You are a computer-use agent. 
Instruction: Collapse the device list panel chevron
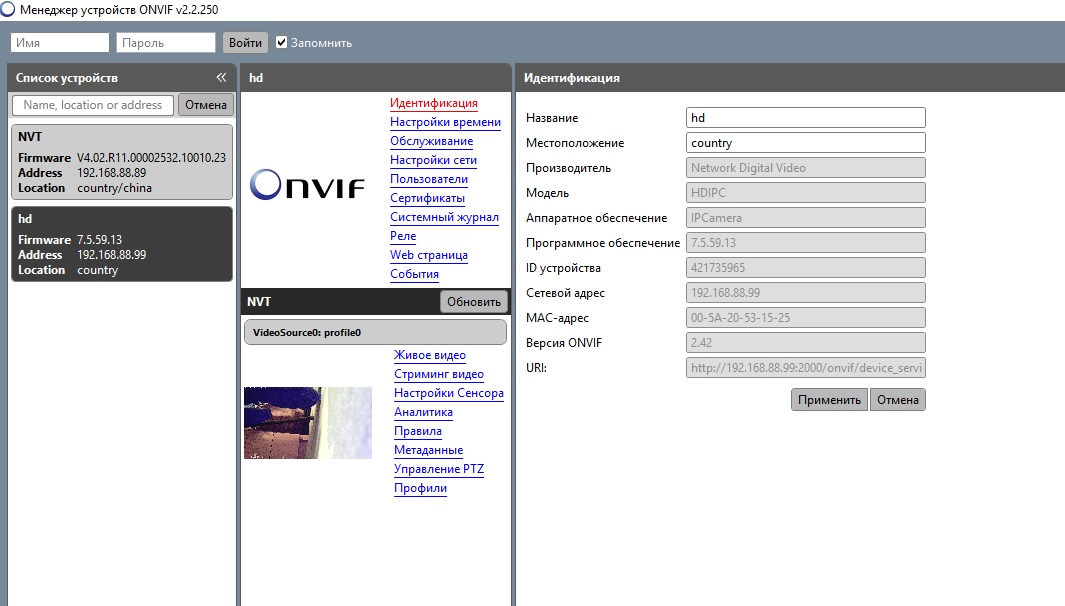click(221, 78)
